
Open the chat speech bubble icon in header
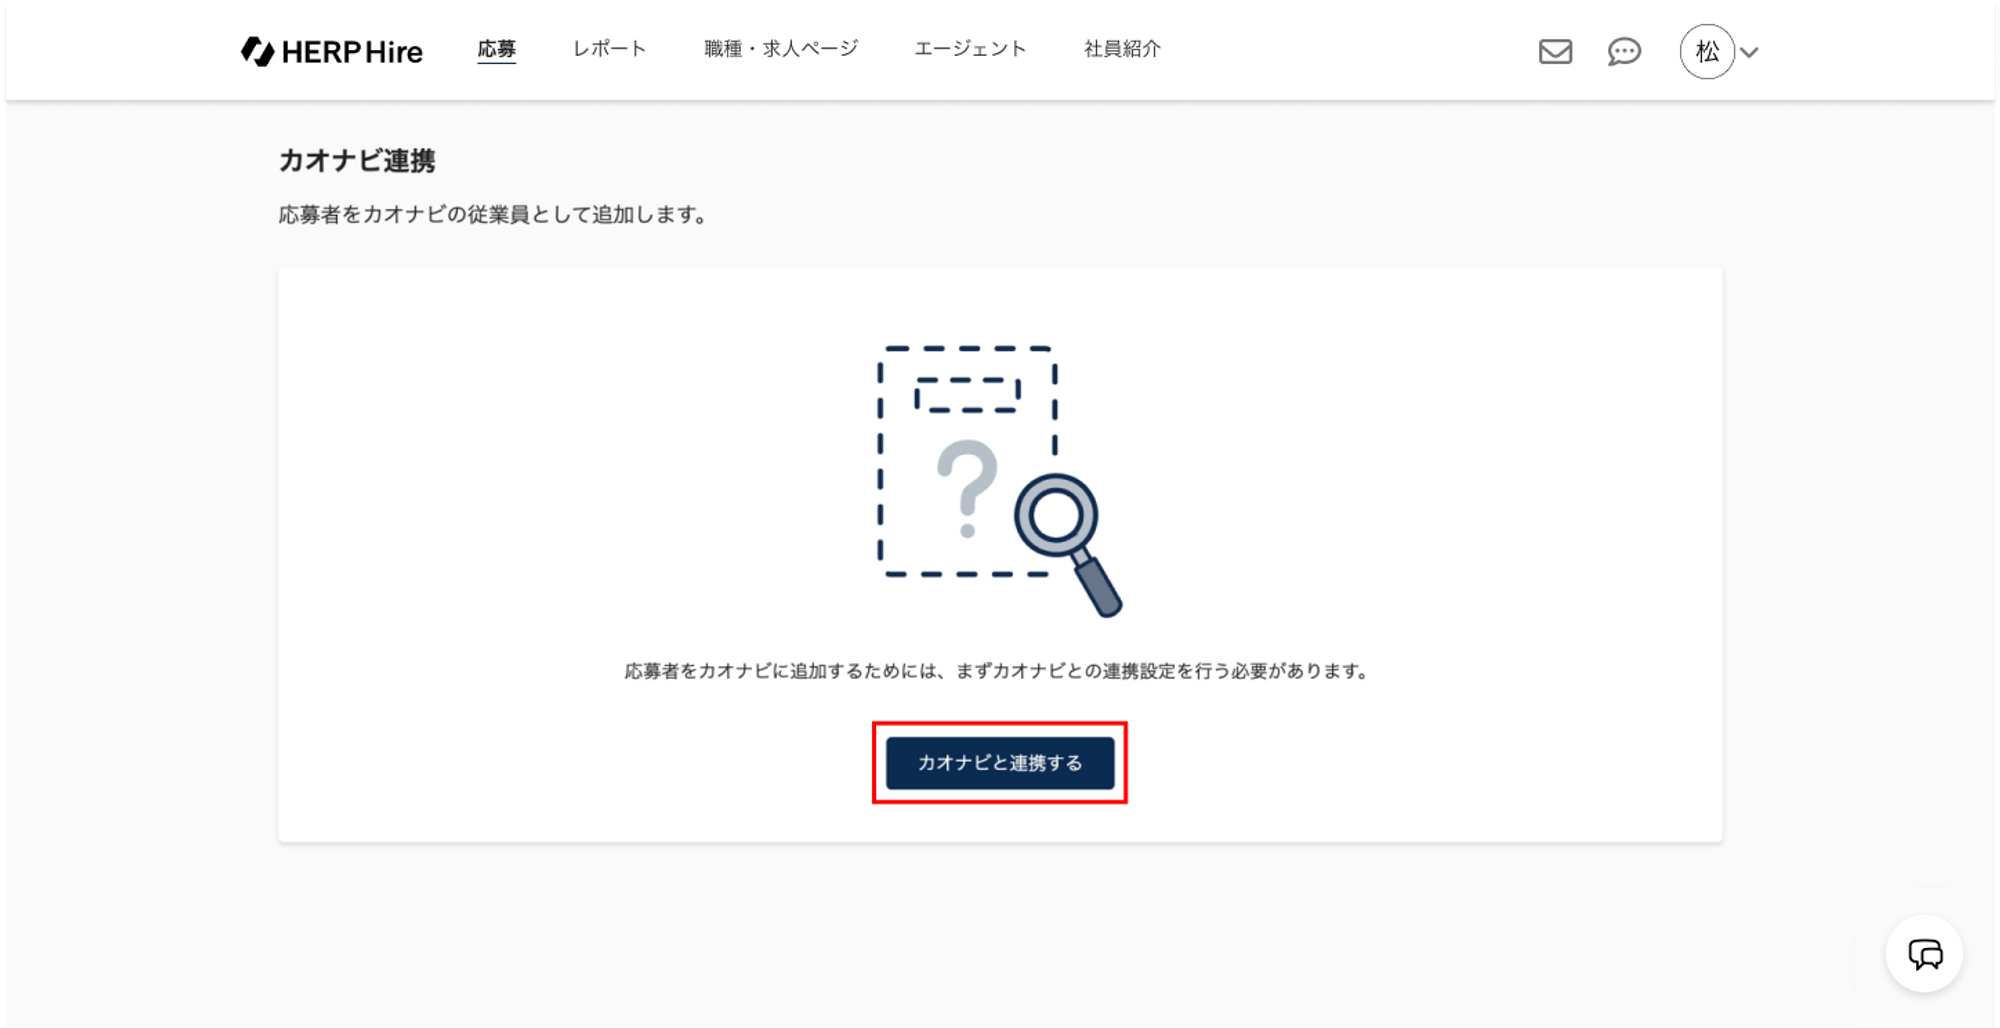pos(1624,51)
